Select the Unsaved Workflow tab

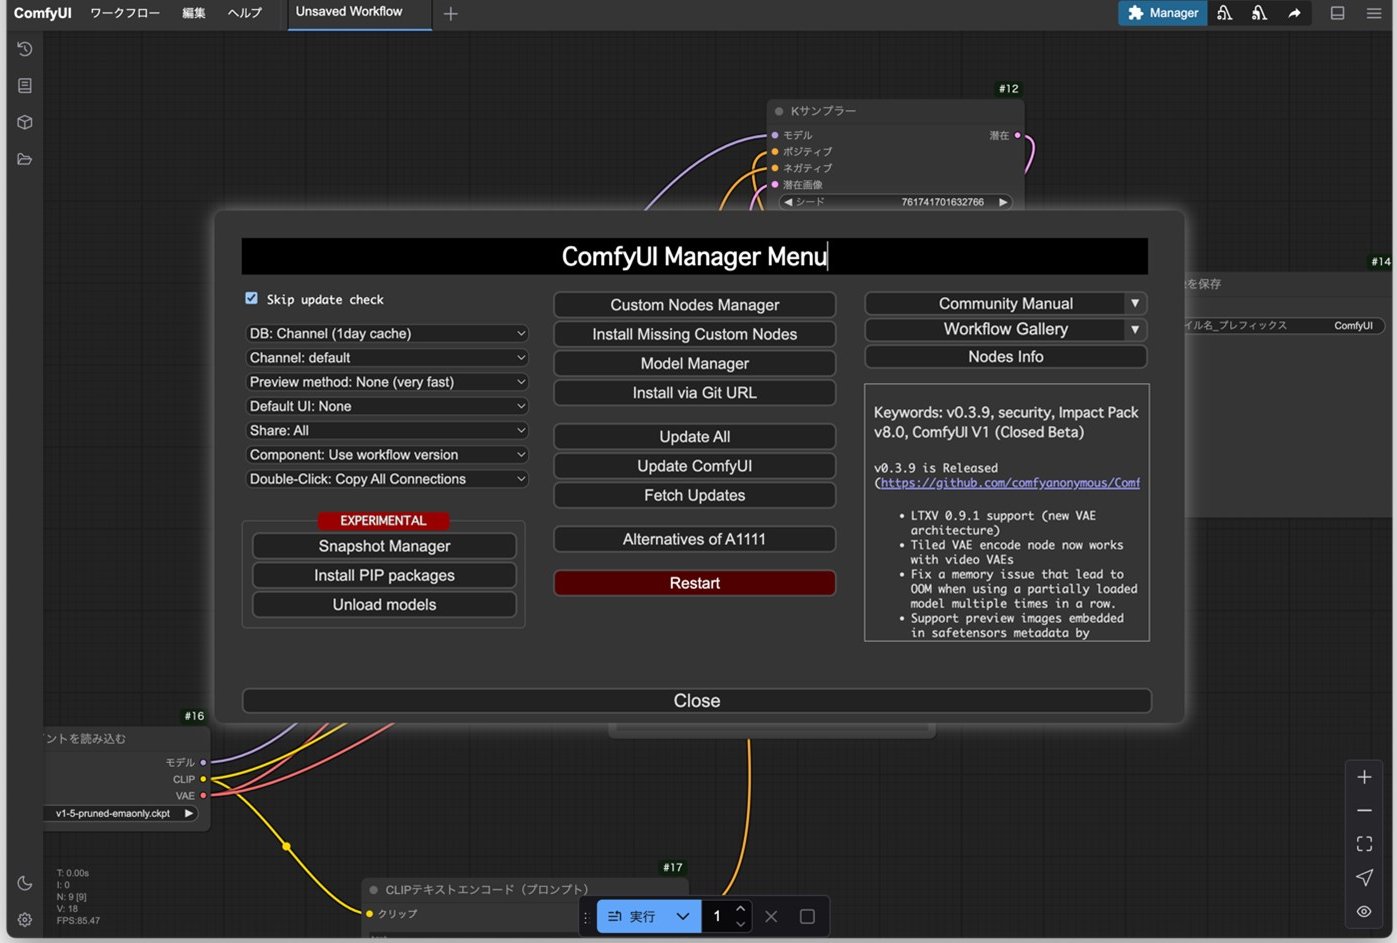tap(349, 12)
